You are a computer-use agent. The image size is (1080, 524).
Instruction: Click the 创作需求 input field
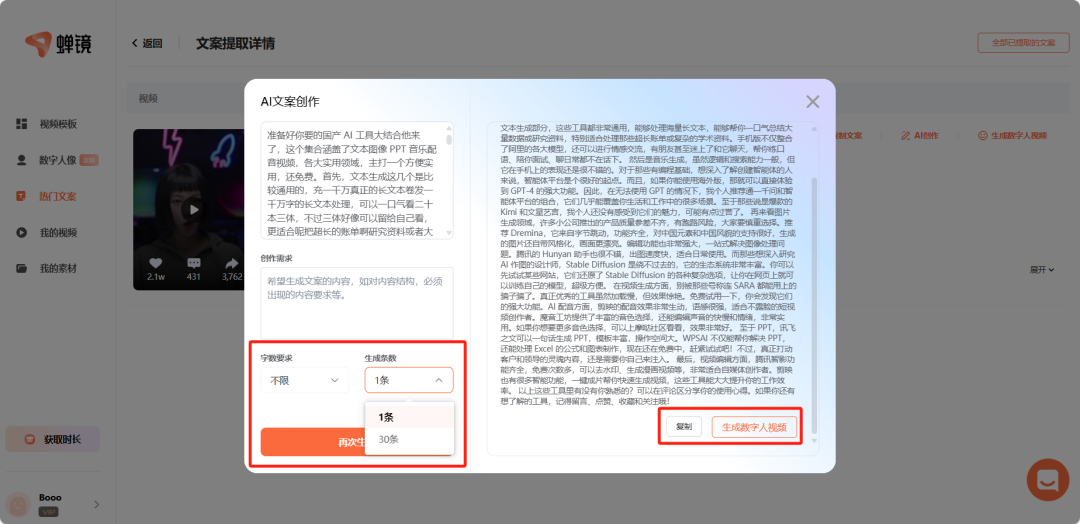pyautogui.click(x=357, y=303)
